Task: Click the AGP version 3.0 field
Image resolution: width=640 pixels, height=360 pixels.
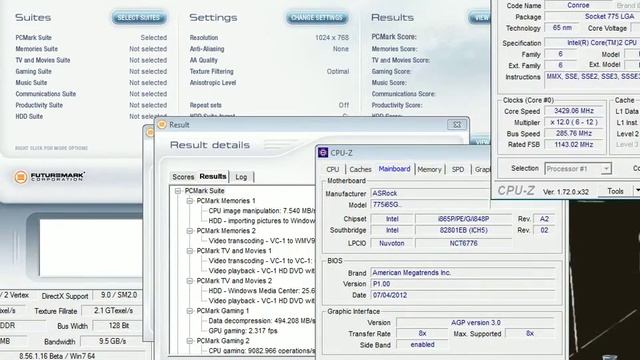Action: [x=476, y=322]
